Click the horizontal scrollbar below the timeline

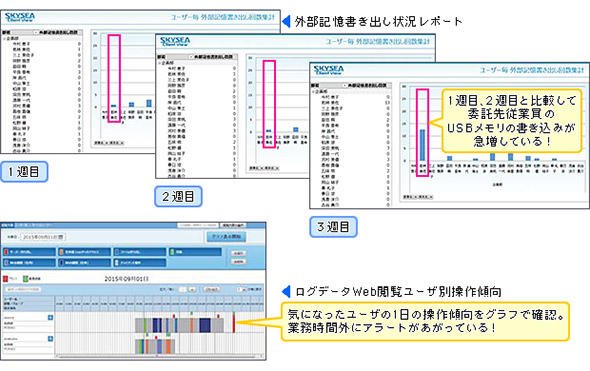click(159, 356)
